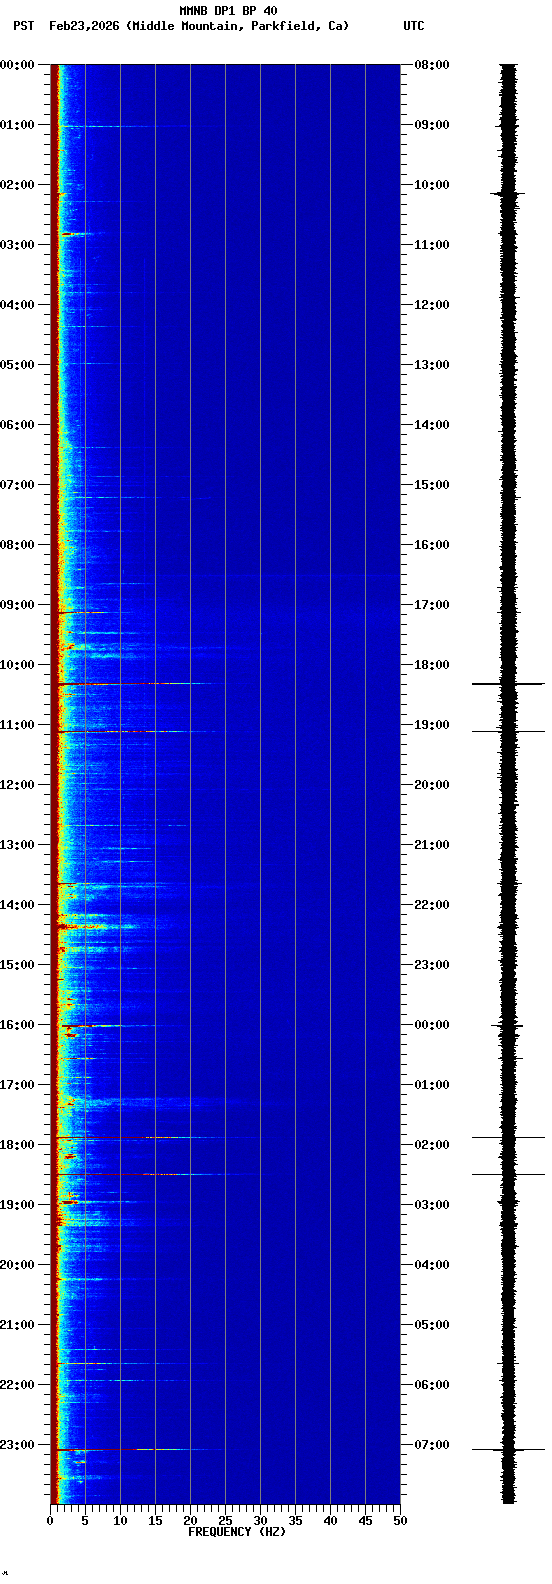The image size is (552, 1584).
Task: Click the "50" frequency tick label
Action: [x=400, y=1521]
